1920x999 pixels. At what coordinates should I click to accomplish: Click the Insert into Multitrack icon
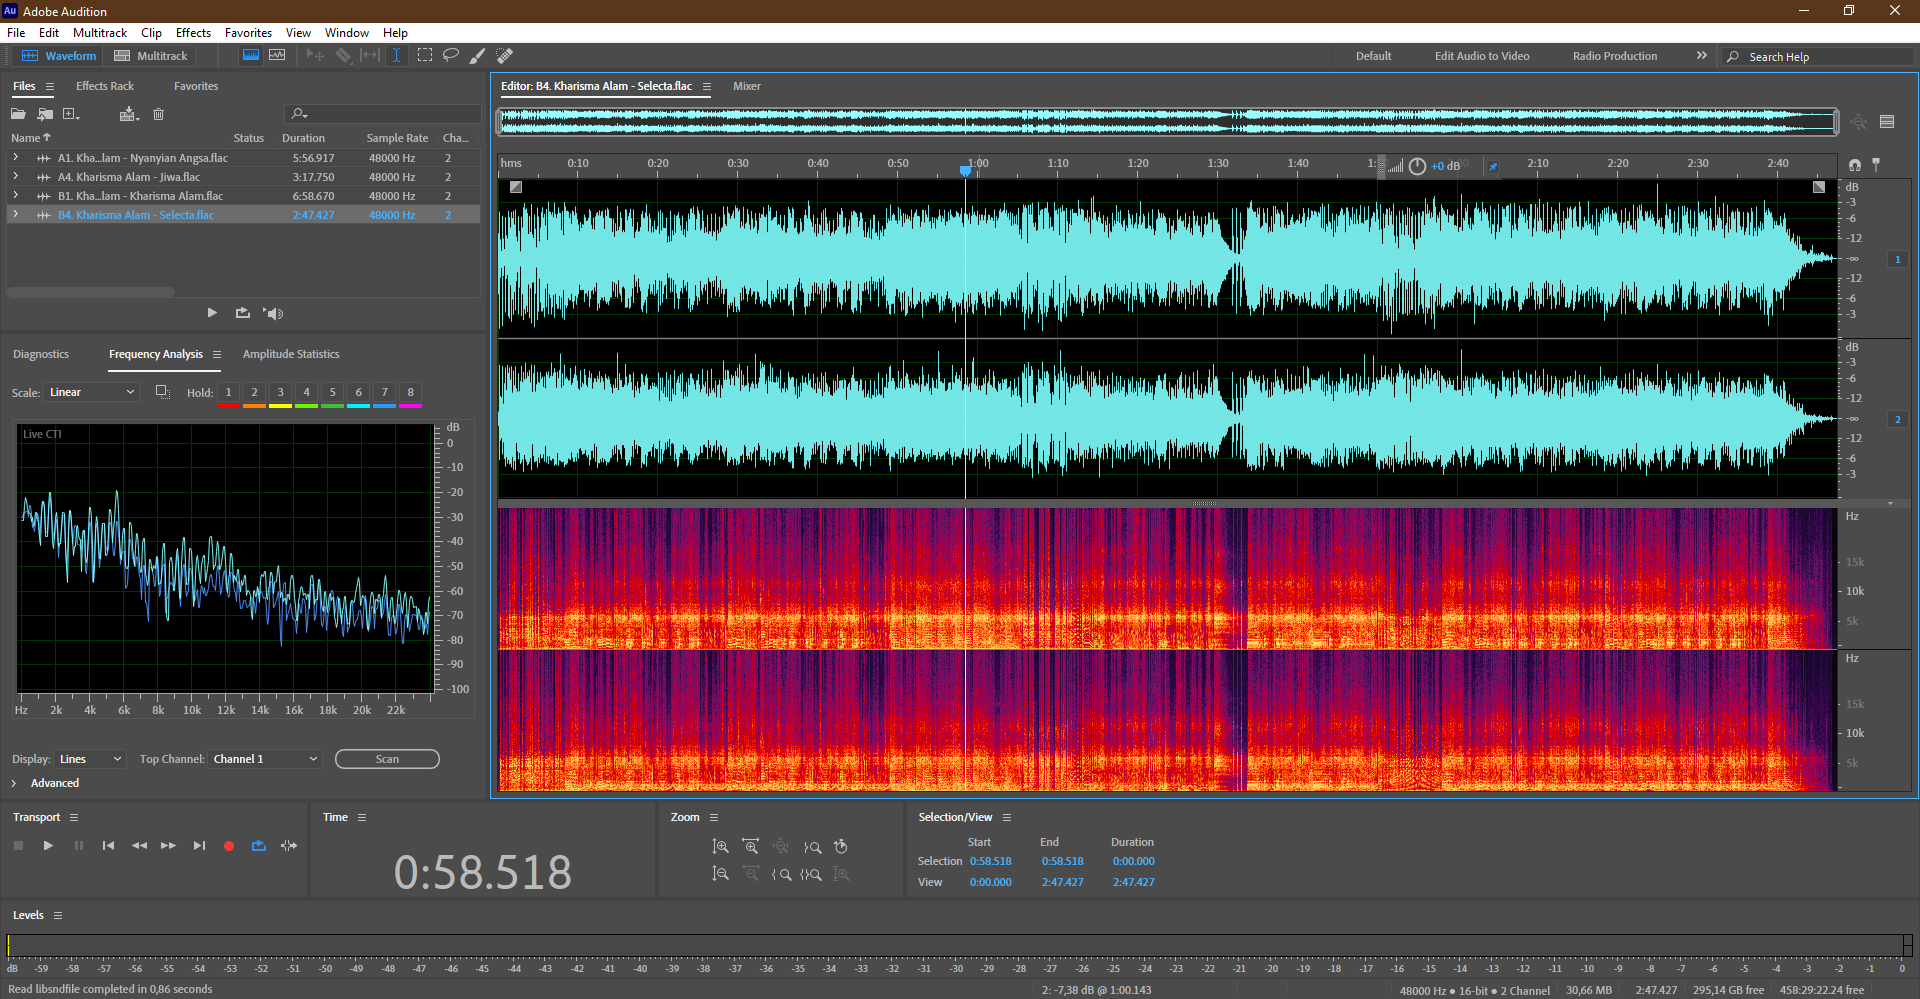128,114
